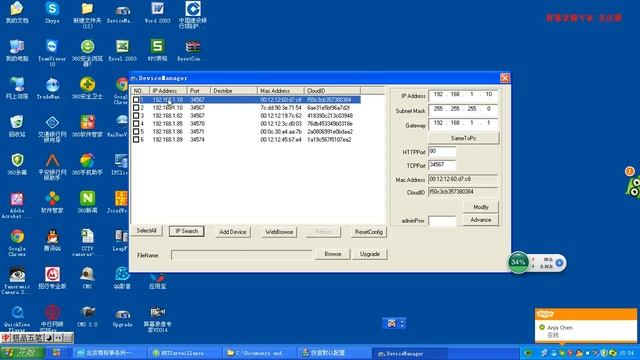Open the 360 News green N icon
The height and width of the screenshot is (360, 640).
pyautogui.click(x=87, y=202)
